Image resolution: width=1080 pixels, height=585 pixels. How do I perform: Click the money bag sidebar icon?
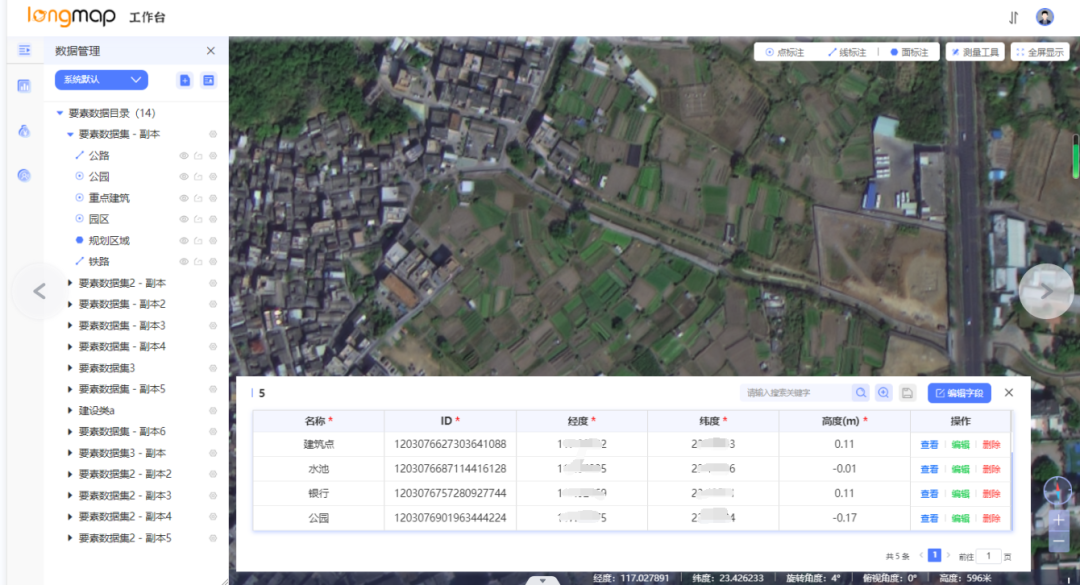point(24,131)
